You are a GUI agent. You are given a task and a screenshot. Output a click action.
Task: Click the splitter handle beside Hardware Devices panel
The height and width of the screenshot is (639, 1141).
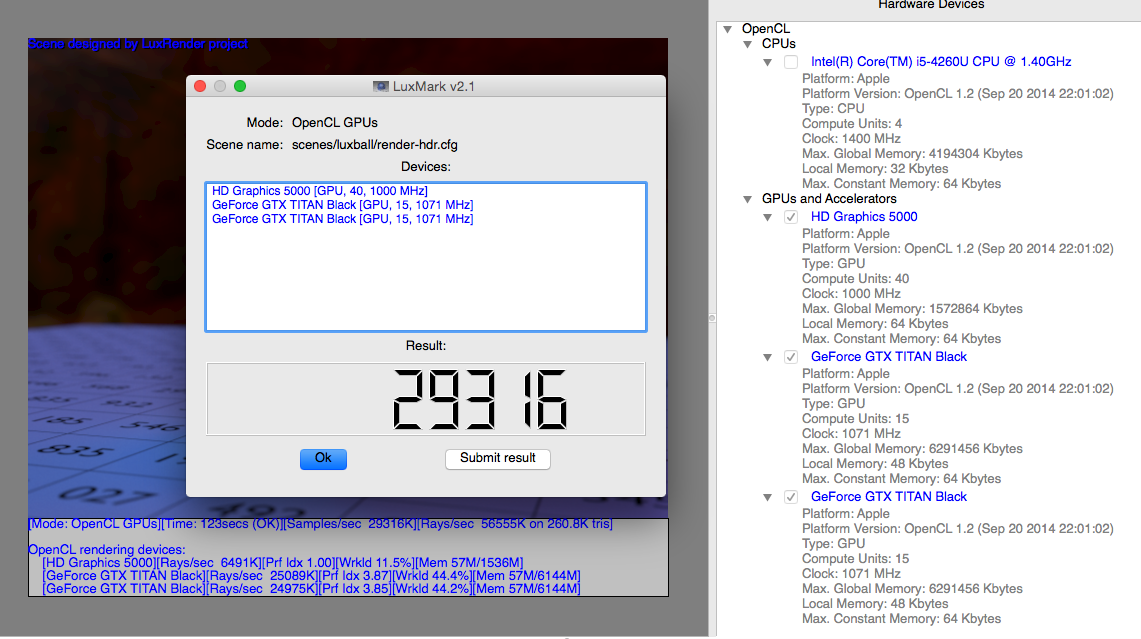712,318
